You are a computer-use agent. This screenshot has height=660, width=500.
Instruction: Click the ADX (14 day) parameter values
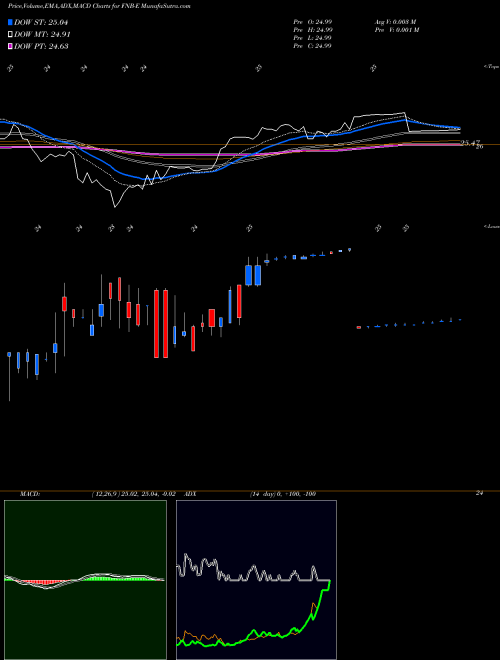(282, 494)
